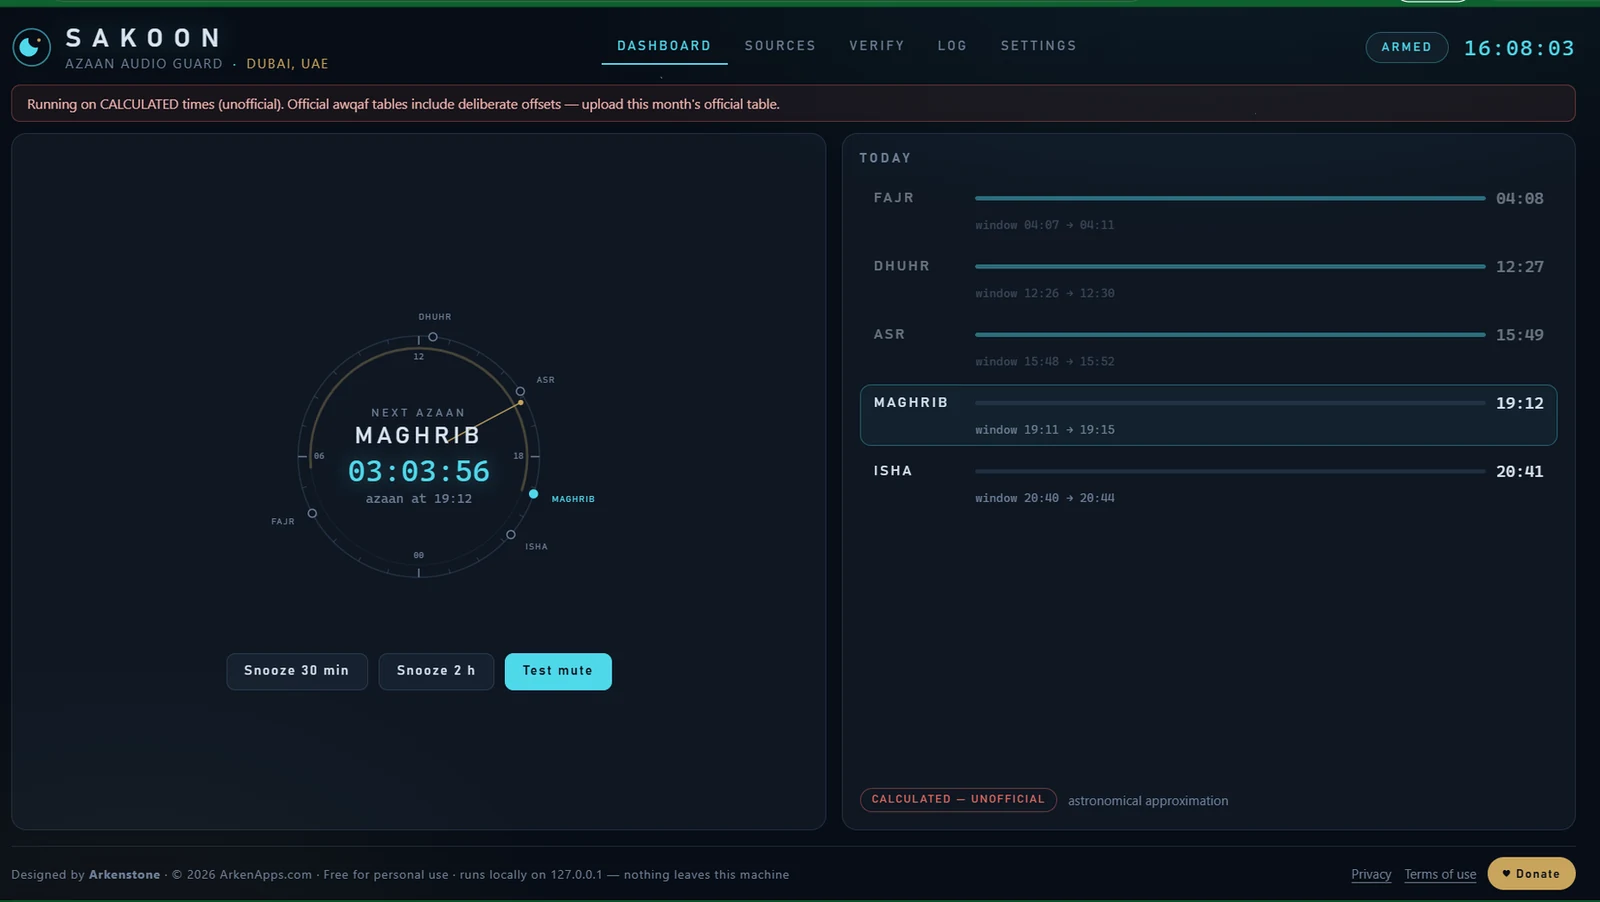Screen dimensions: 1600x902
Task: Open the Dashboard tab
Action: (664, 46)
